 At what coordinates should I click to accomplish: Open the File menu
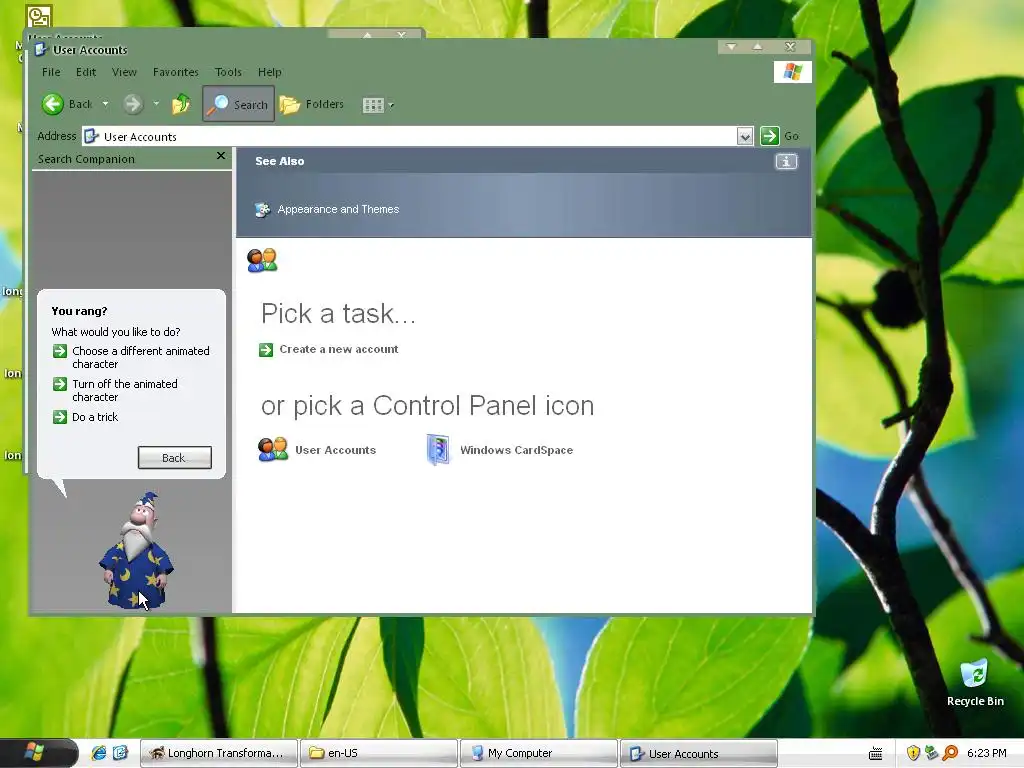tap(51, 72)
